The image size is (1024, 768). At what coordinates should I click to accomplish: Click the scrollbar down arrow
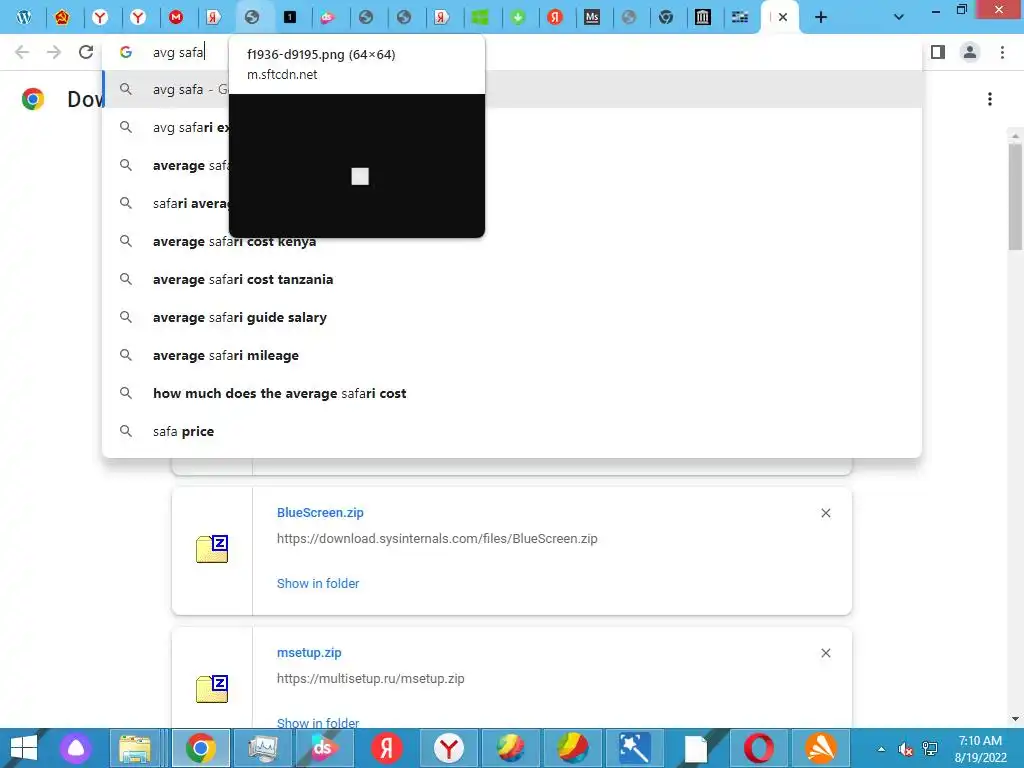click(x=1015, y=719)
